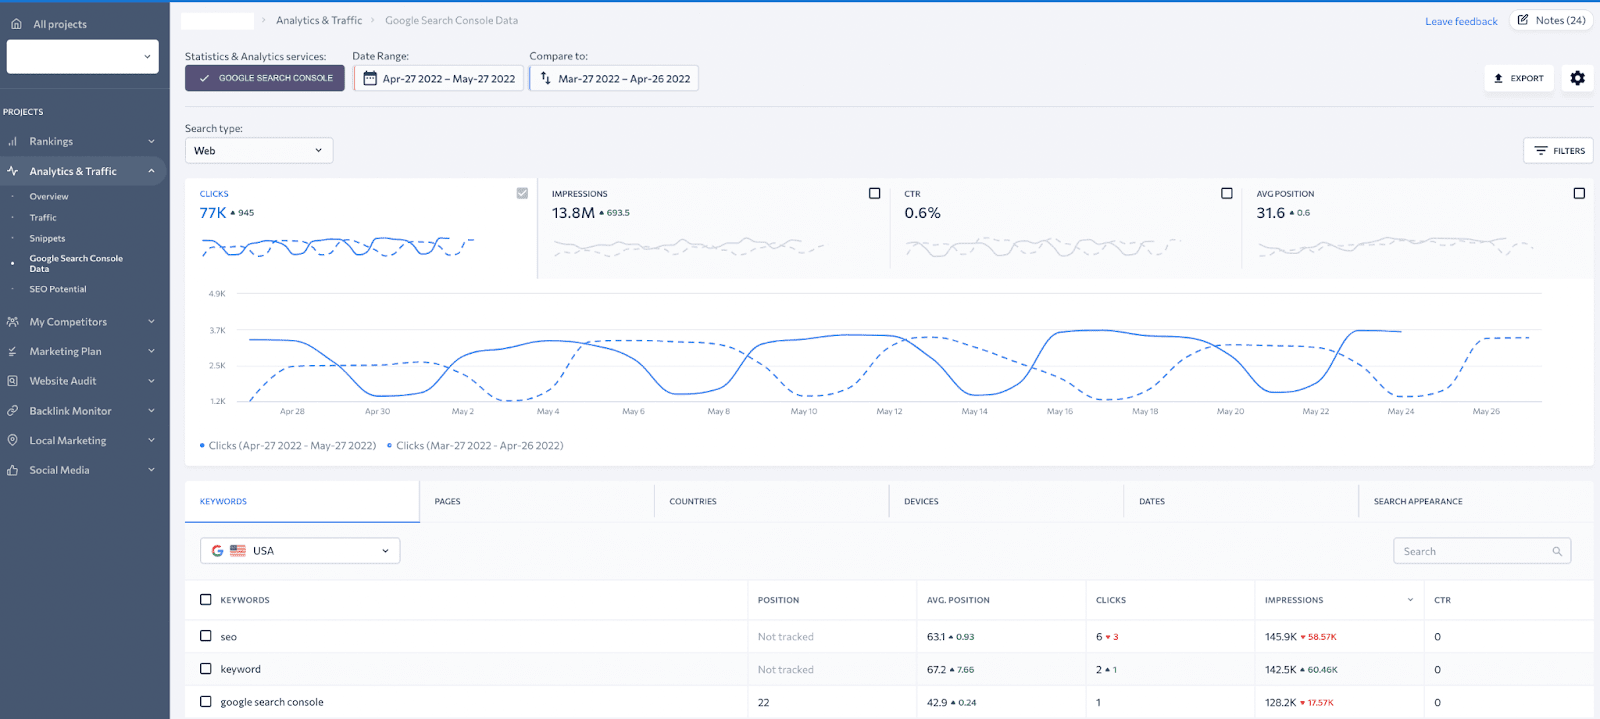
Task: Click the Social Media thumbs-up icon
Action: tap(12, 470)
